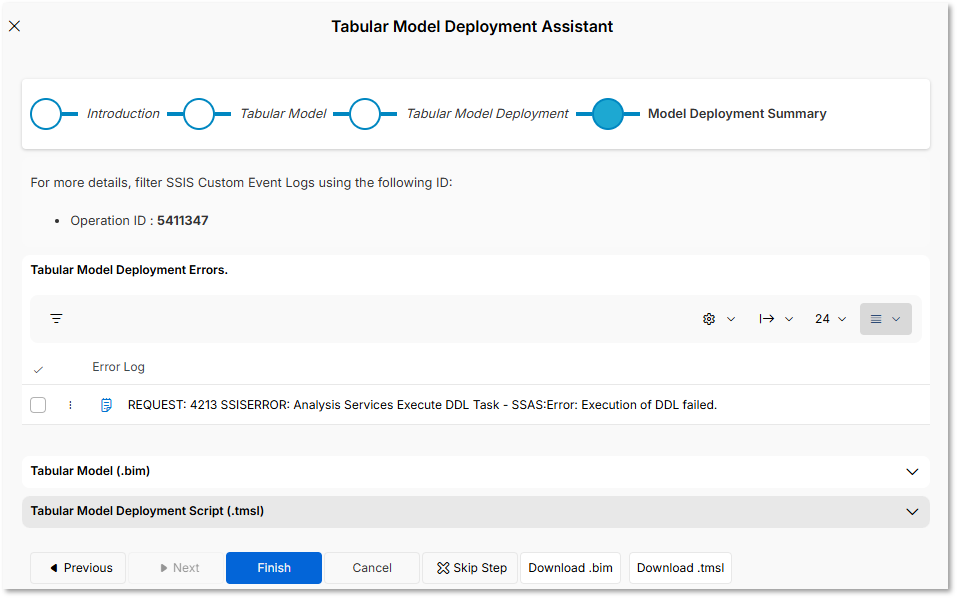Toggle the select-all checkmark in grid header
This screenshot has width=957, height=598.
[x=38, y=370]
